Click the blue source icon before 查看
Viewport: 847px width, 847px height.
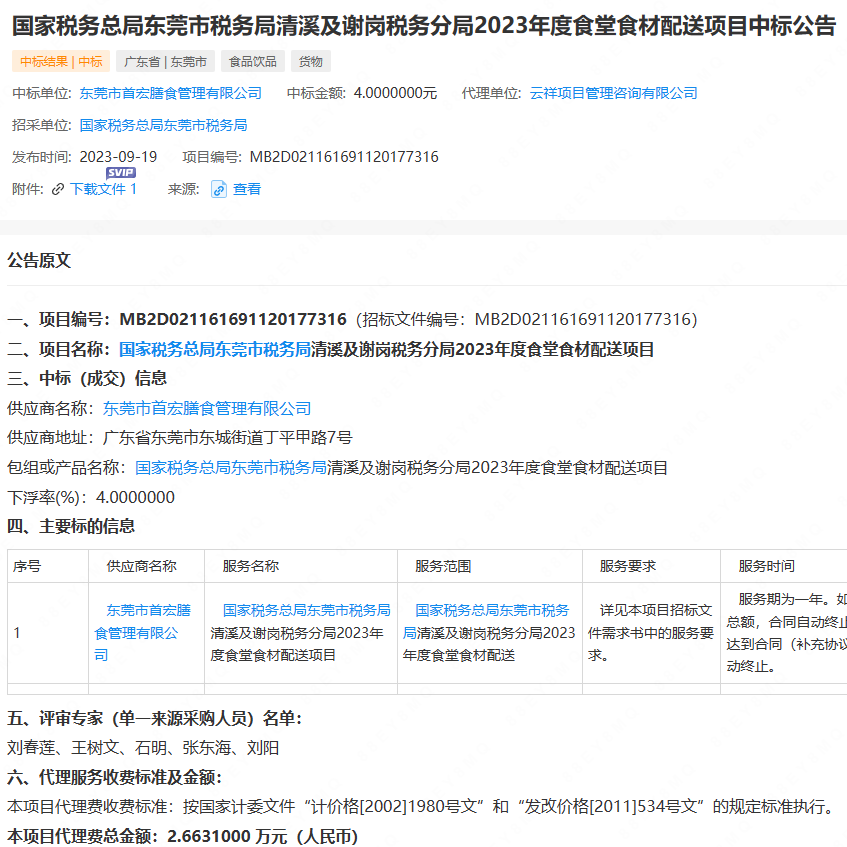coord(219,188)
